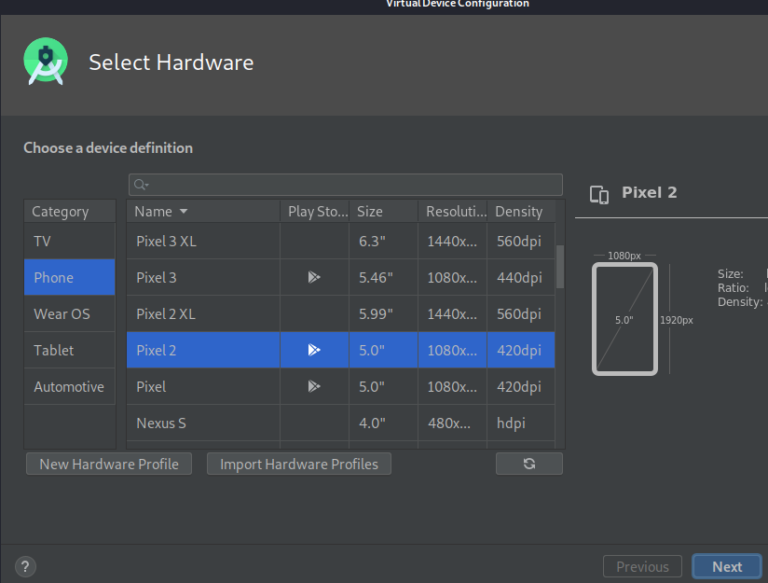
Task: Click the refresh device list icon button
Action: pyautogui.click(x=529, y=463)
